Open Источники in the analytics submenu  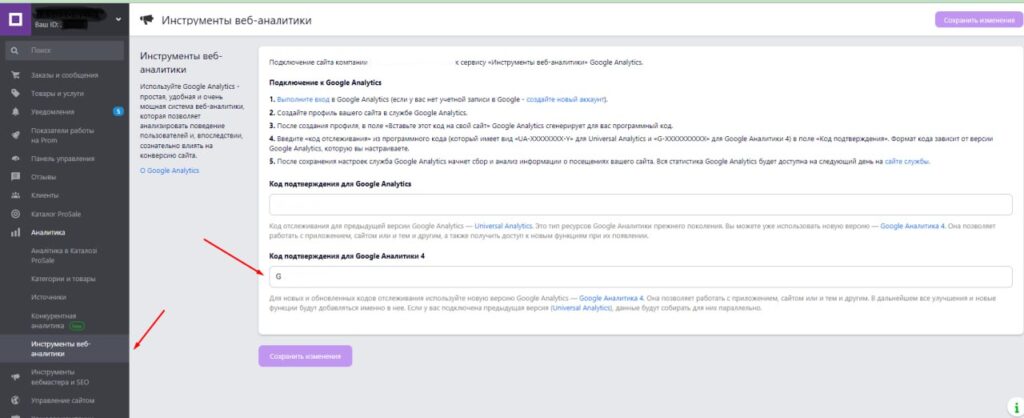click(49, 297)
